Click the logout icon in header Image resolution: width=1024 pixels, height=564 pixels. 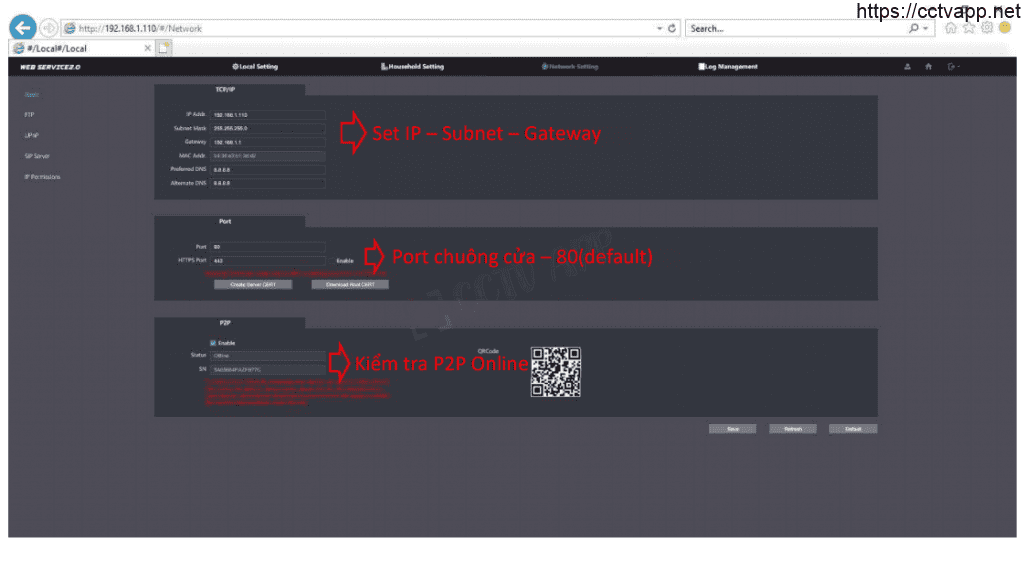(952, 67)
